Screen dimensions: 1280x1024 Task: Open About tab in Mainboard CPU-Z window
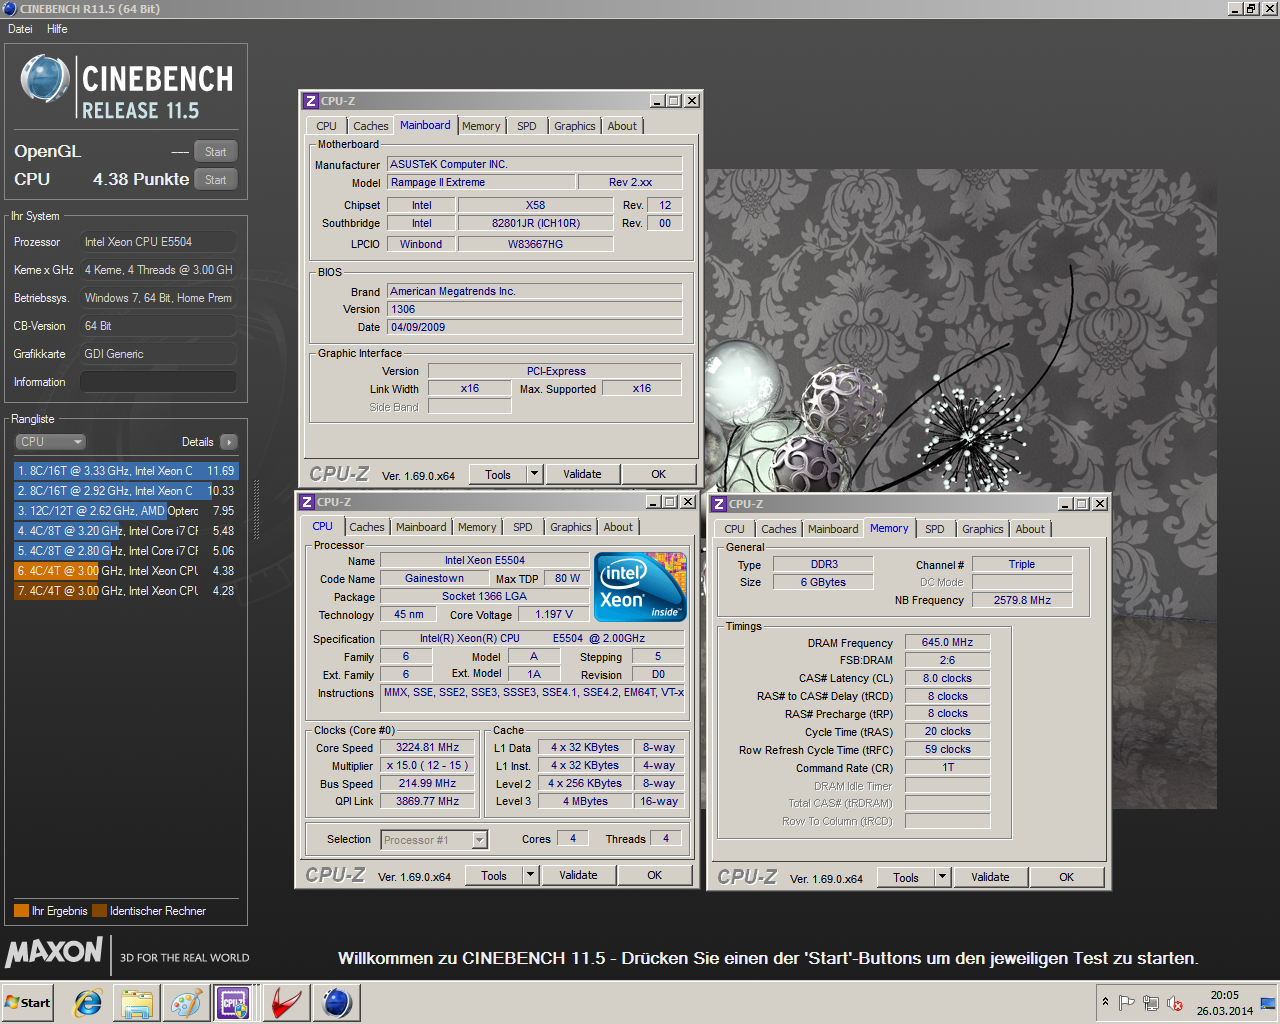click(x=622, y=126)
